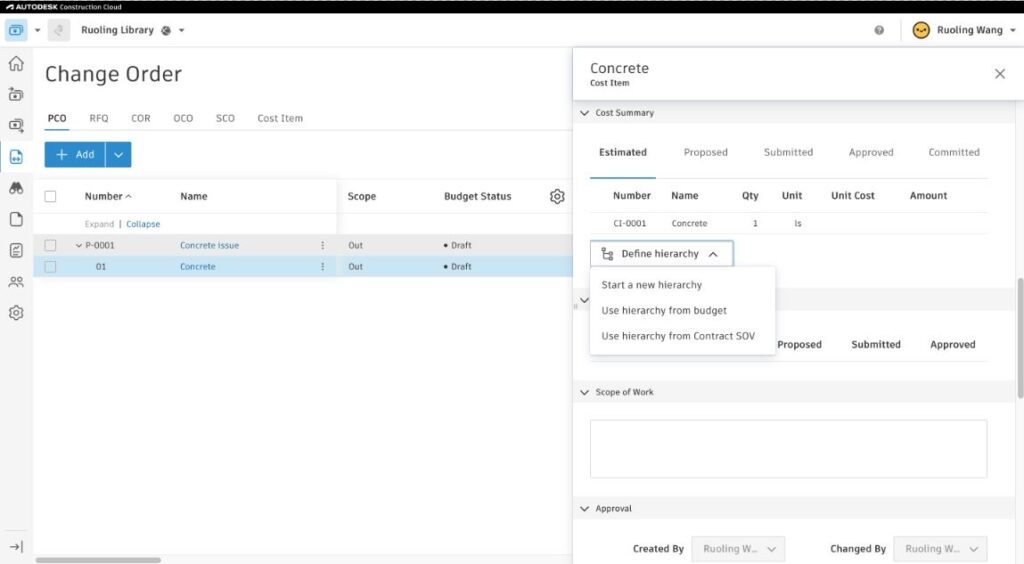Click the Scope column header
Viewport: 1024px width, 564px height.
(362, 196)
